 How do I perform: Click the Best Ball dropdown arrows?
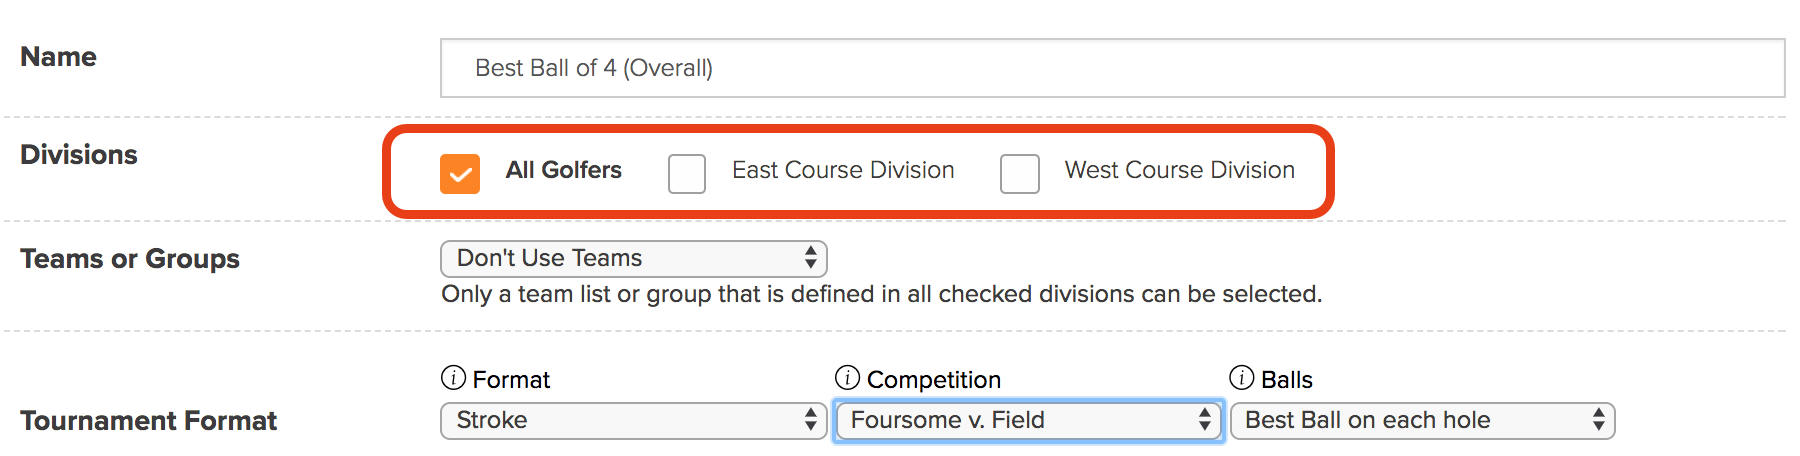point(1599,420)
